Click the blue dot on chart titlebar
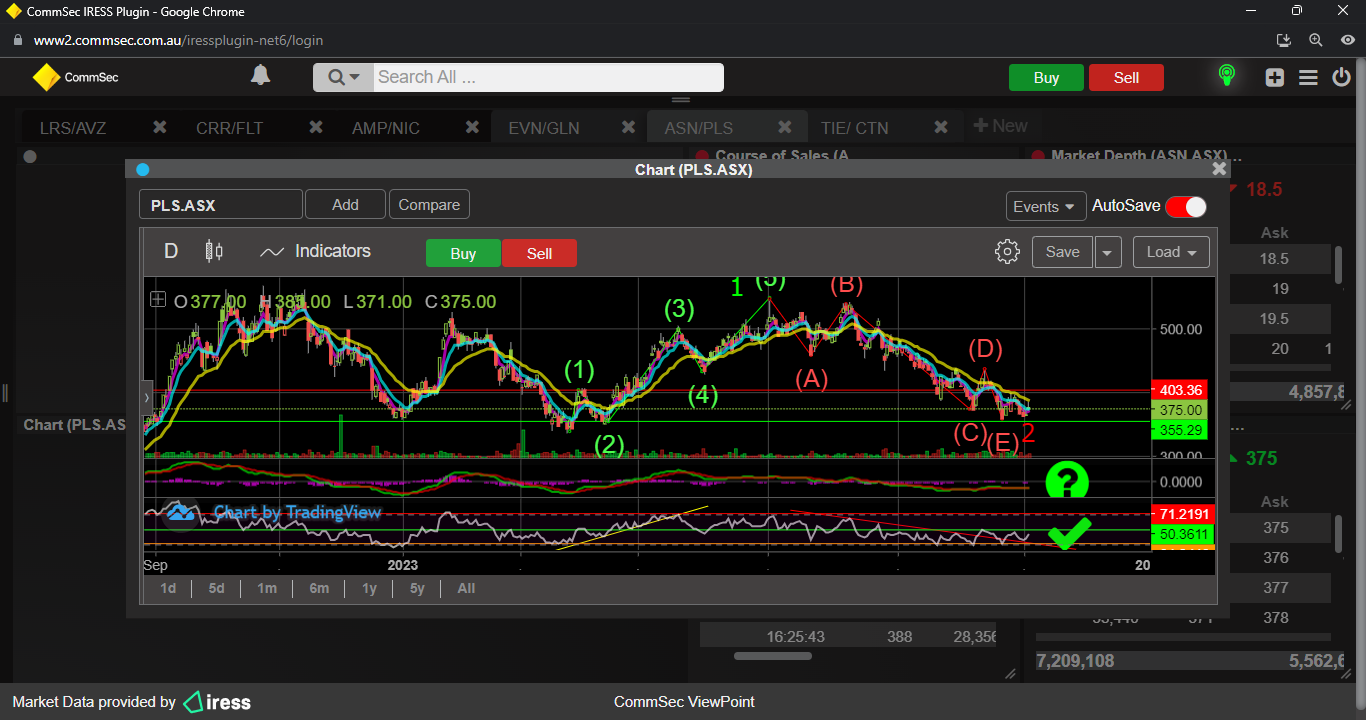 tap(142, 169)
